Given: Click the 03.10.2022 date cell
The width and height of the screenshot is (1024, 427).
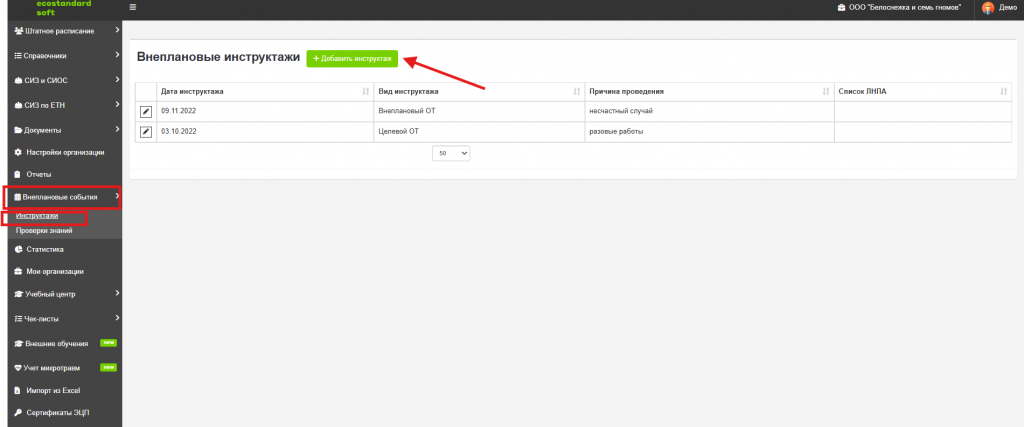Looking at the screenshot, I should [265, 132].
